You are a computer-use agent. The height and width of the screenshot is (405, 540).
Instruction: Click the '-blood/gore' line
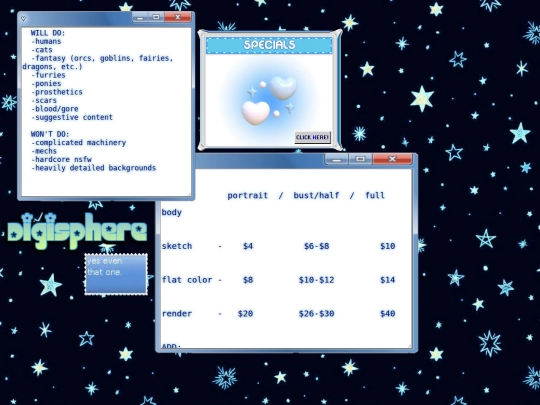[x=55, y=109]
